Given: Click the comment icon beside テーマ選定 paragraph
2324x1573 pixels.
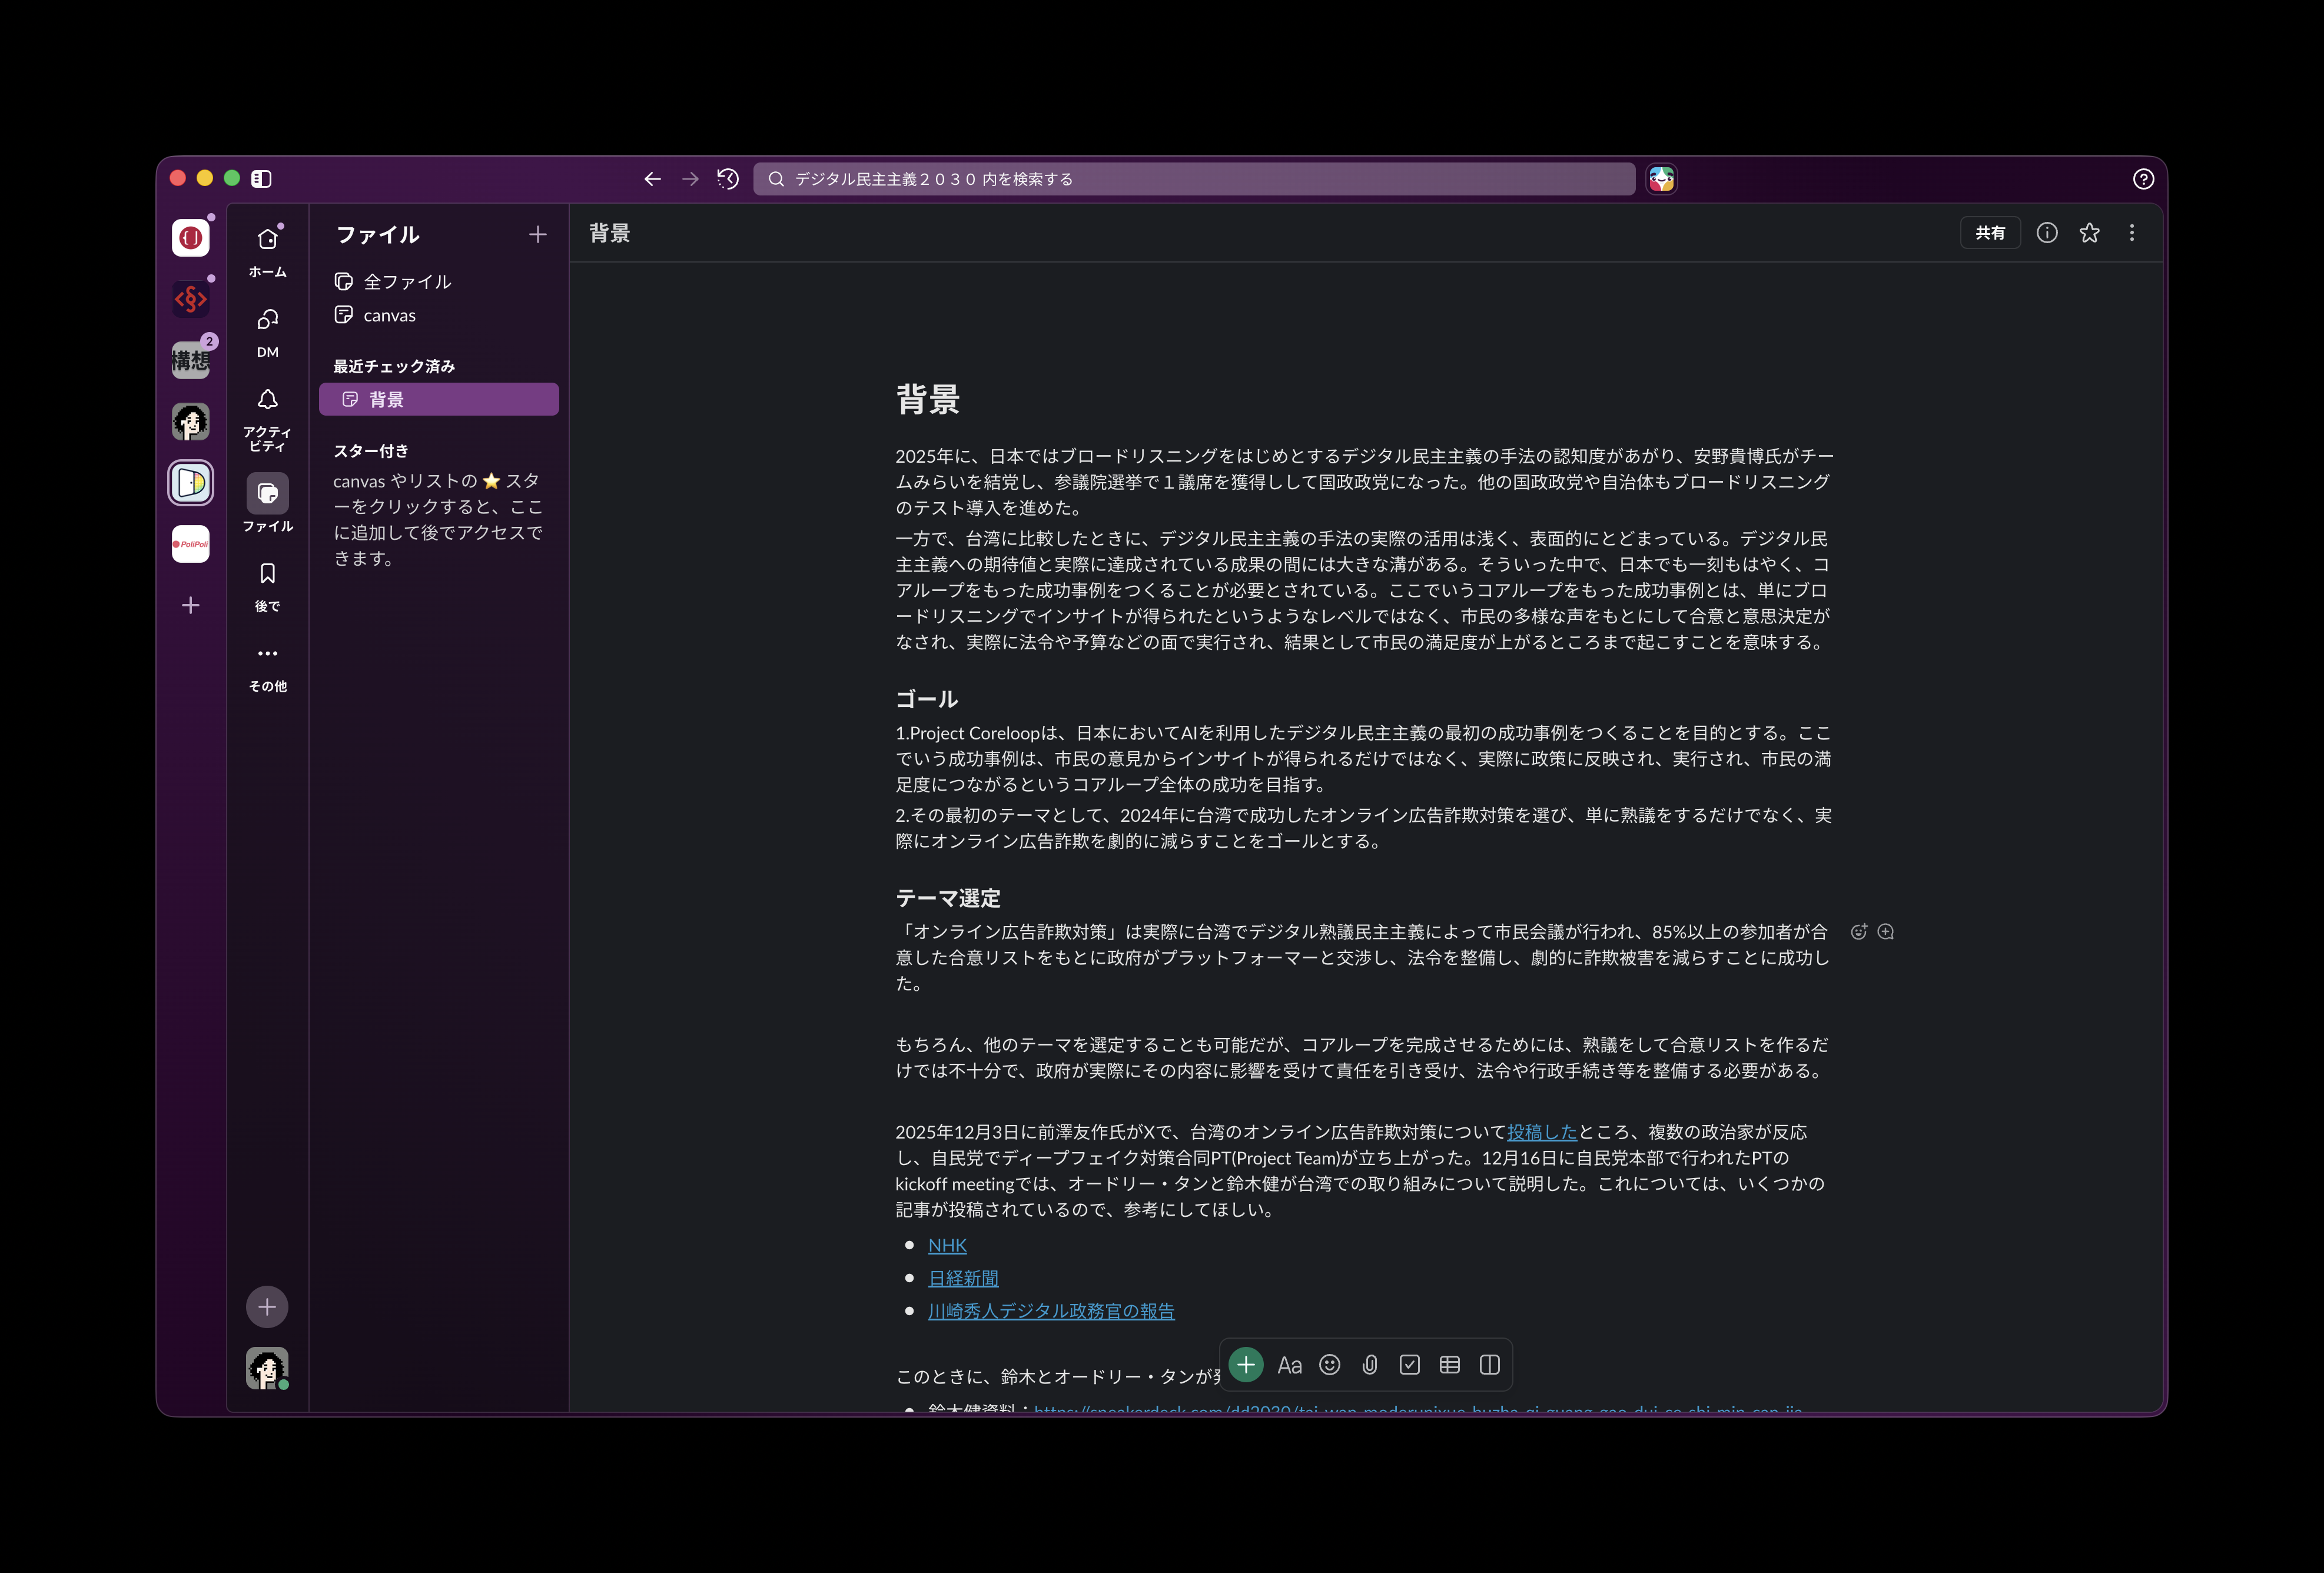Looking at the screenshot, I should (1885, 932).
